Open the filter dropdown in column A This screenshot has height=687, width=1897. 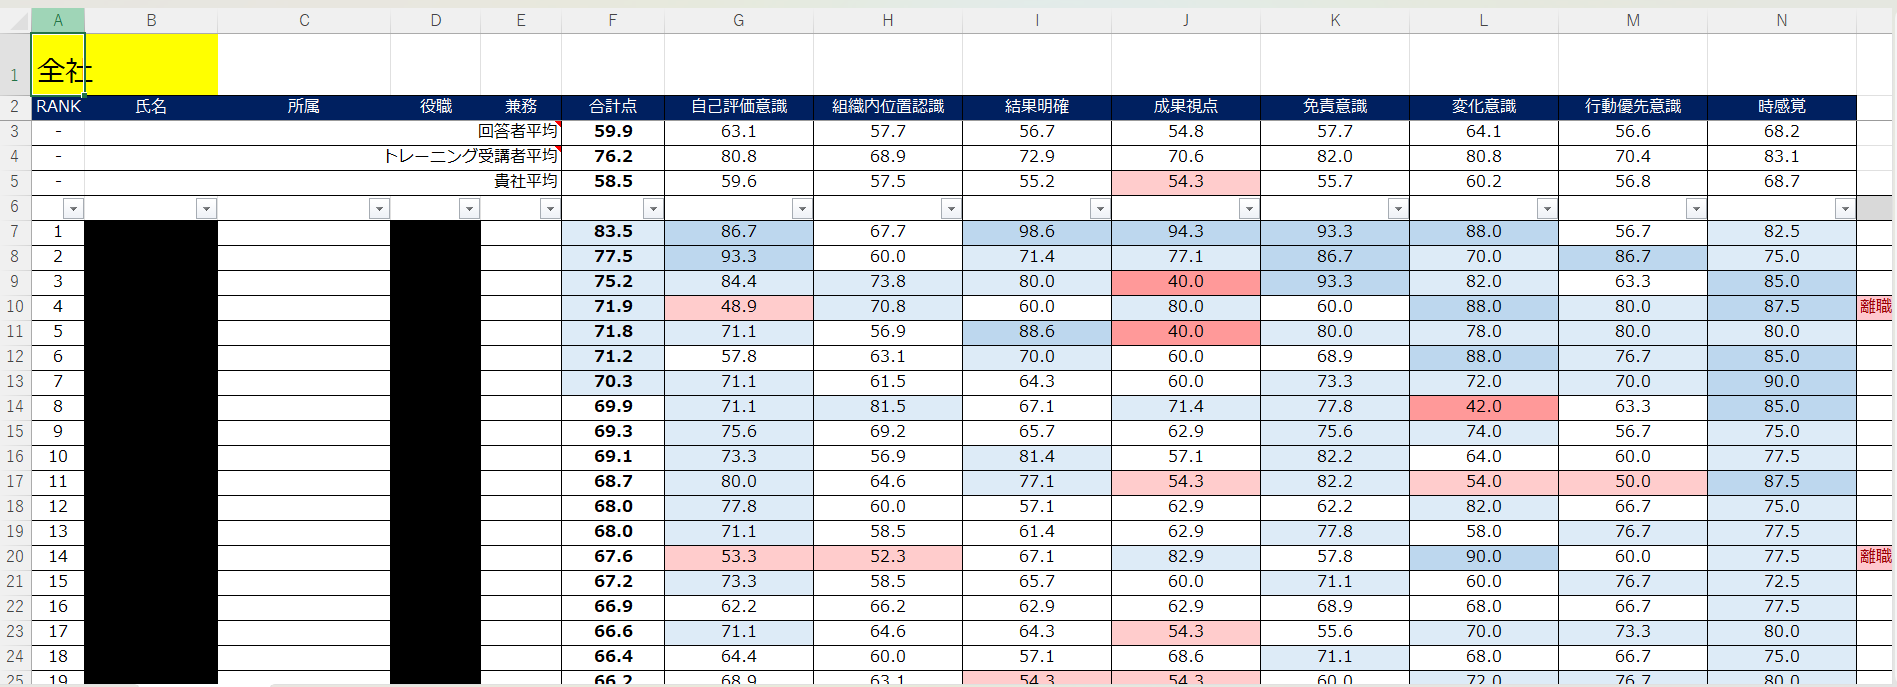tap(73, 208)
